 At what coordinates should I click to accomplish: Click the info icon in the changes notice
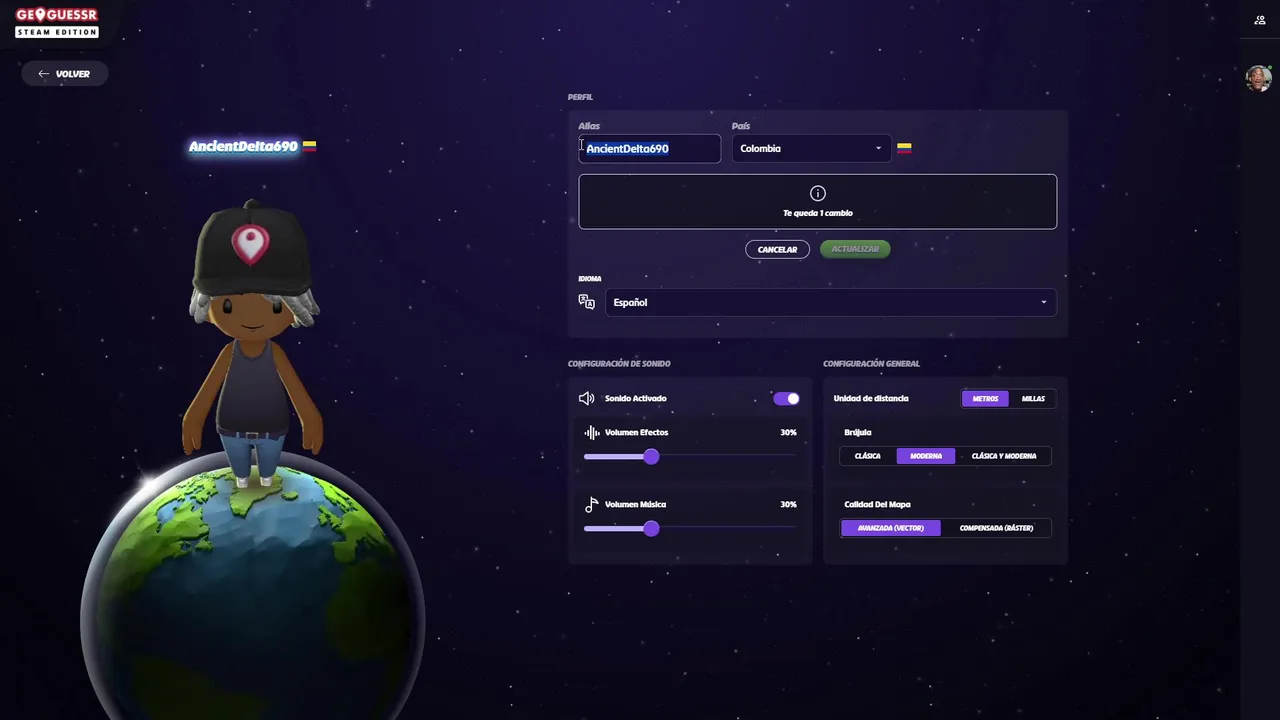(817, 193)
